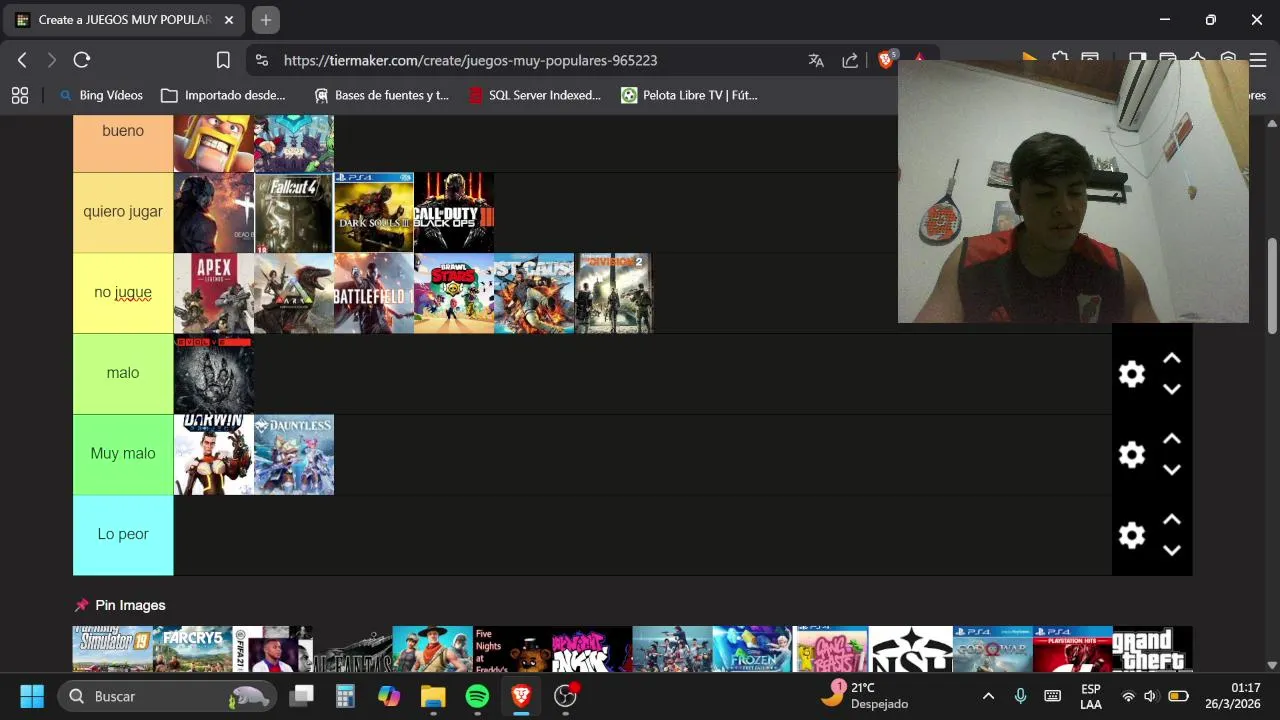Image resolution: width=1280 pixels, height=720 pixels.
Task: Close the JUEGOS MUY POPULARES tab
Action: pyautogui.click(x=229, y=20)
